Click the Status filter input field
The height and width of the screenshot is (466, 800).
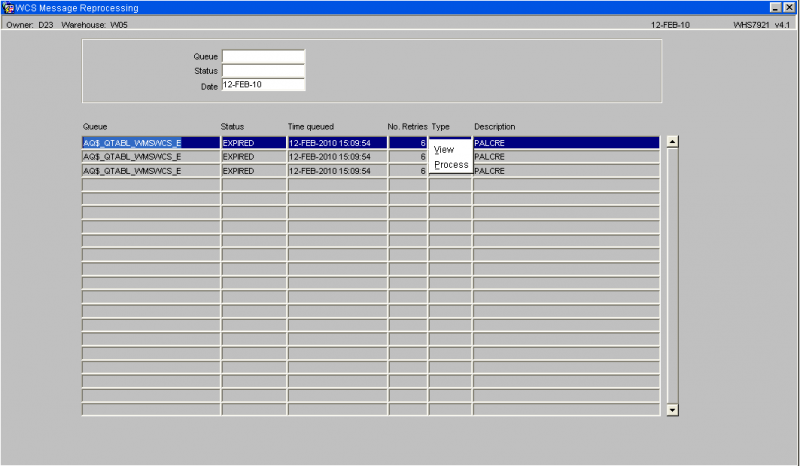click(263, 71)
